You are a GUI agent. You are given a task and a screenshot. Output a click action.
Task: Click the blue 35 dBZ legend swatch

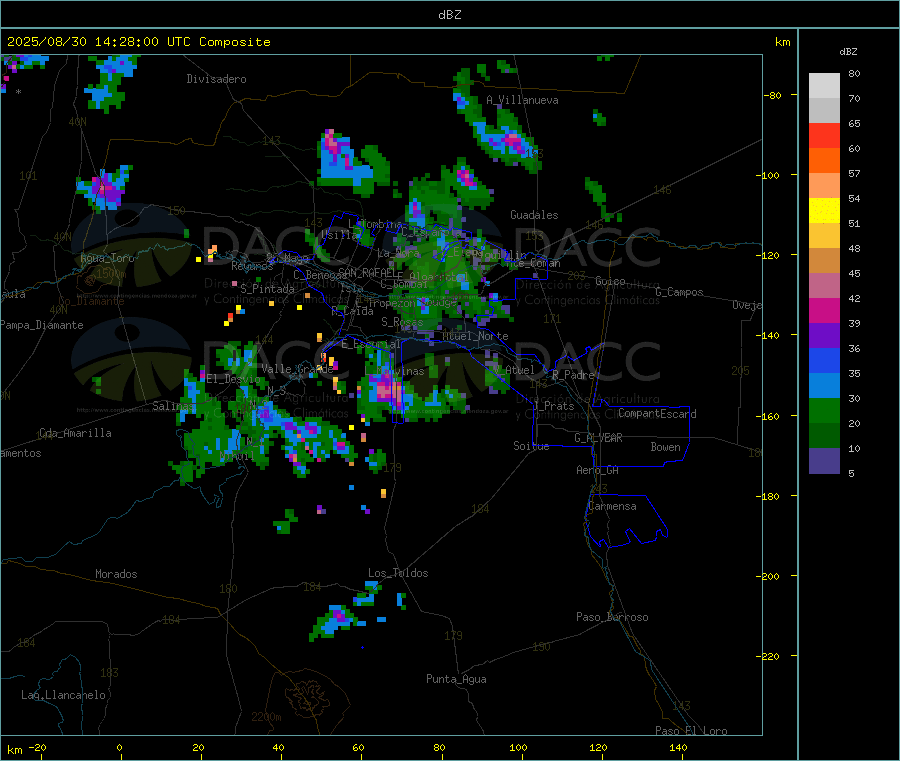pos(824,360)
